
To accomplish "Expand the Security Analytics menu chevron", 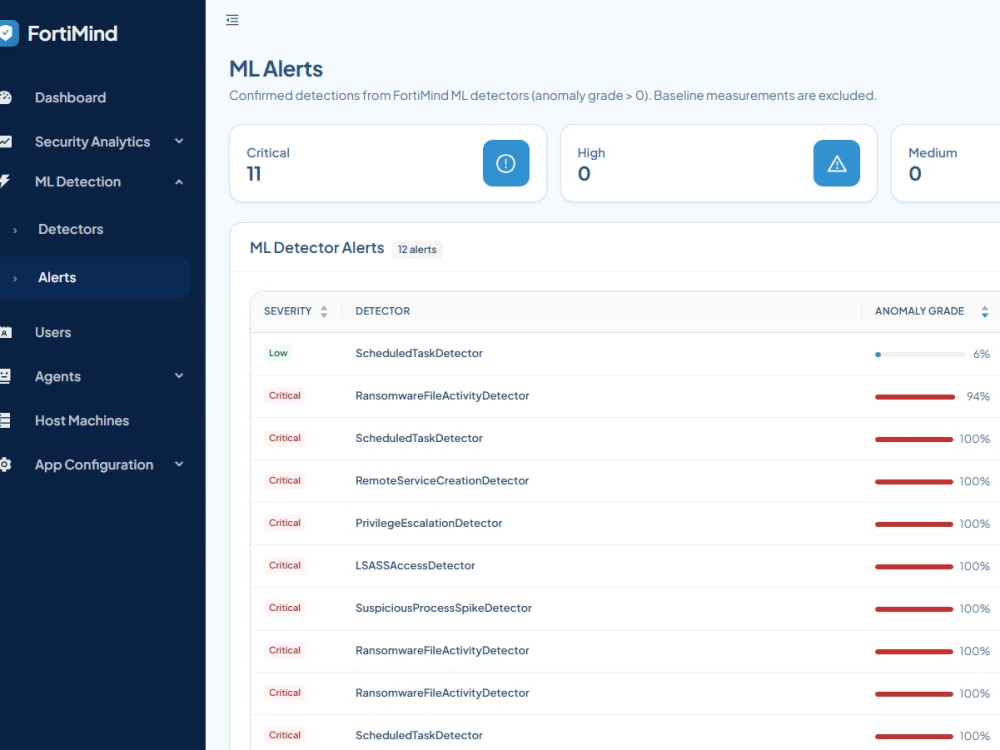I will [179, 142].
